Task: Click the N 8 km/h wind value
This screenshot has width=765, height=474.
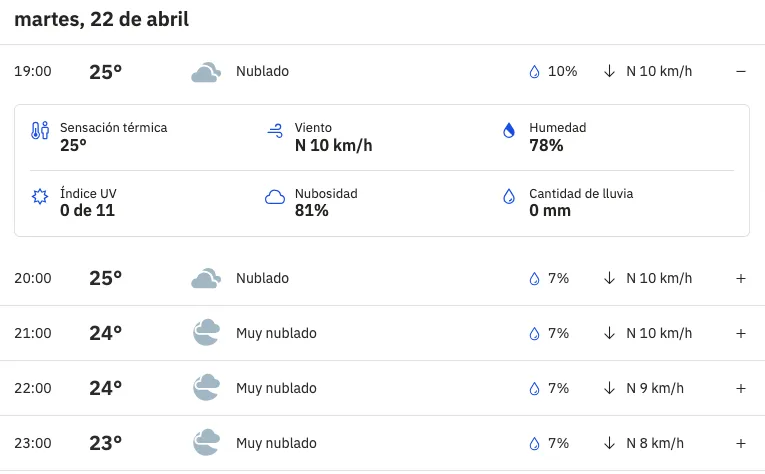Action: [655, 443]
